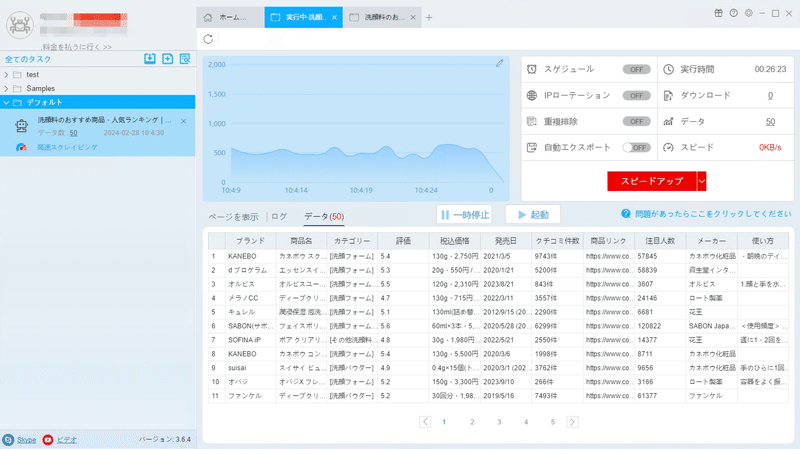The image size is (800, 449).
Task: Click the import task icon in sidebar
Action: [149, 59]
